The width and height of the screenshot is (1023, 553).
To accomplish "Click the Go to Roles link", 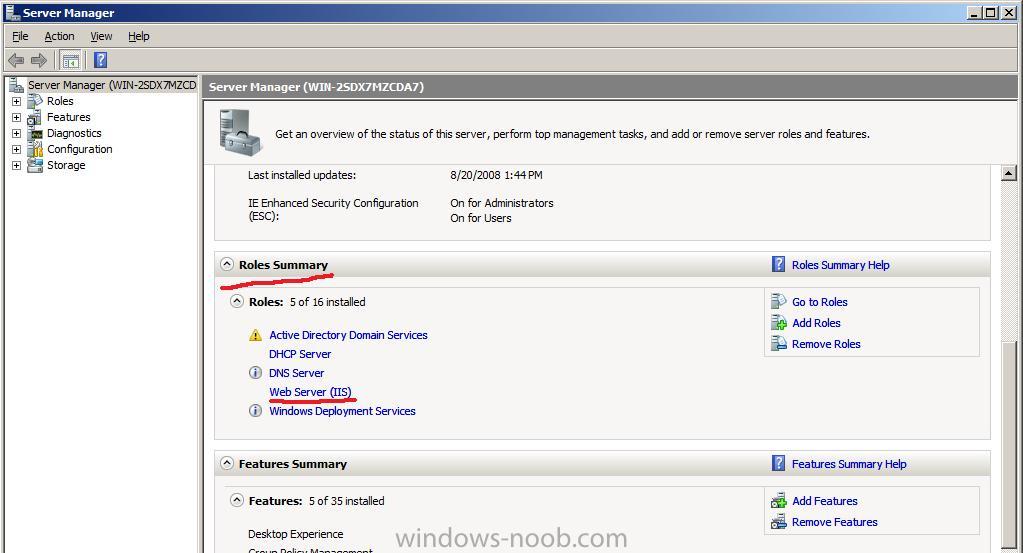I will pyautogui.click(x=819, y=302).
